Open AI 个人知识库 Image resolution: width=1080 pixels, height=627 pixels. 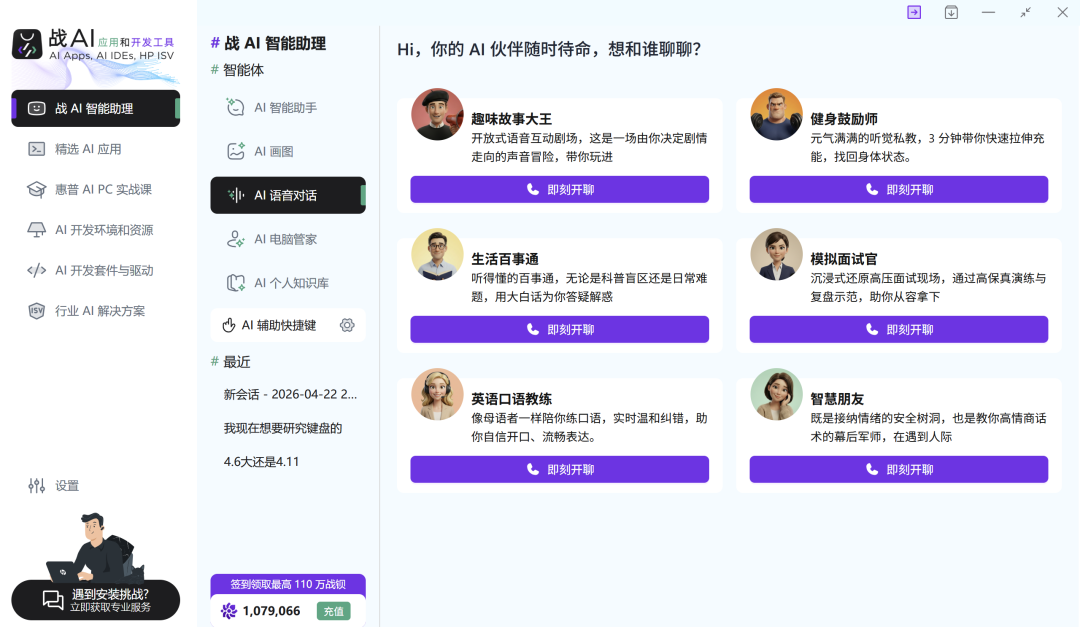[286, 283]
